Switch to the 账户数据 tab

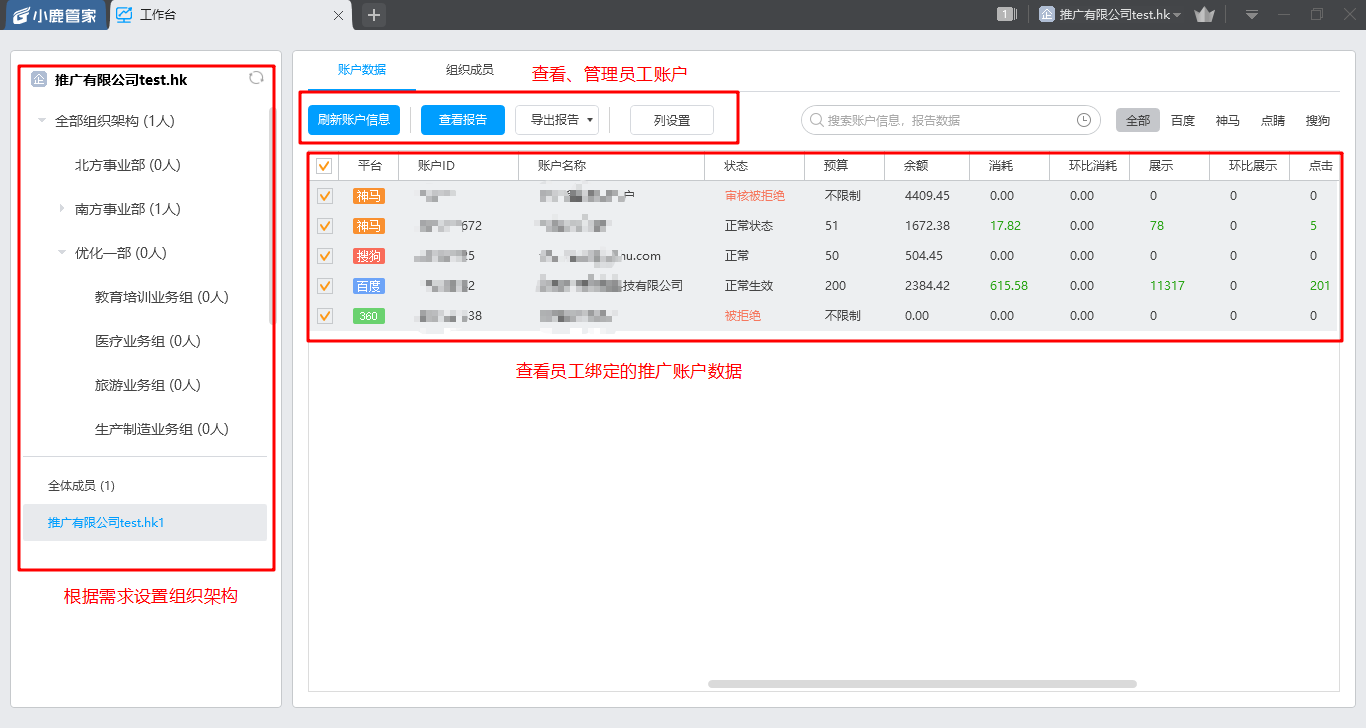tap(362, 70)
